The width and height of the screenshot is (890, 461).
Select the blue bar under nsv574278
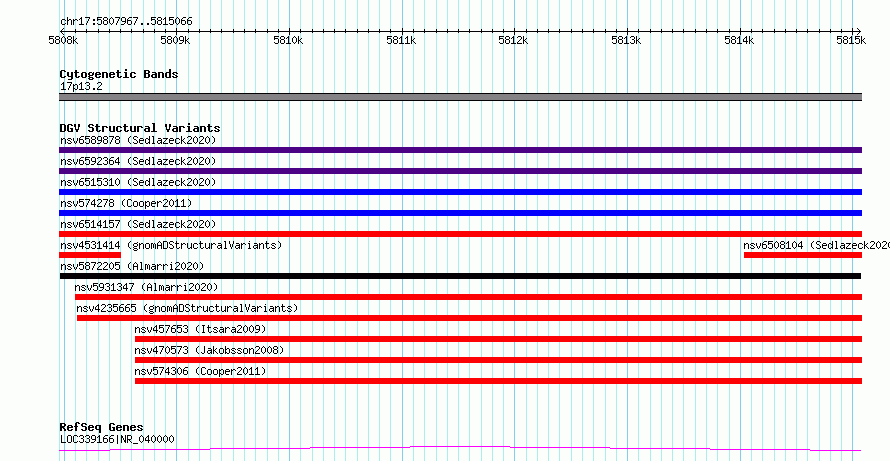460,213
